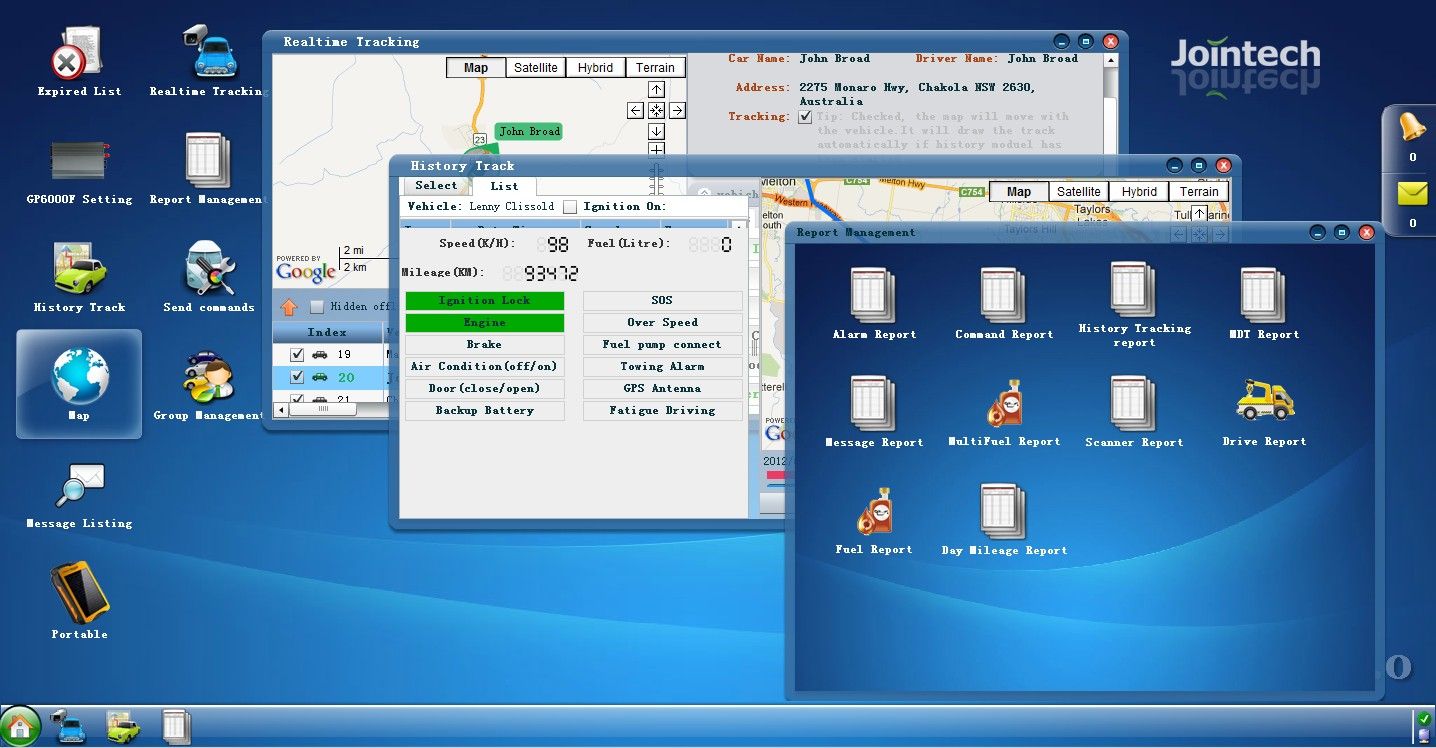Click John Broad vehicle marker on map
The image size is (1436, 748).
529,132
